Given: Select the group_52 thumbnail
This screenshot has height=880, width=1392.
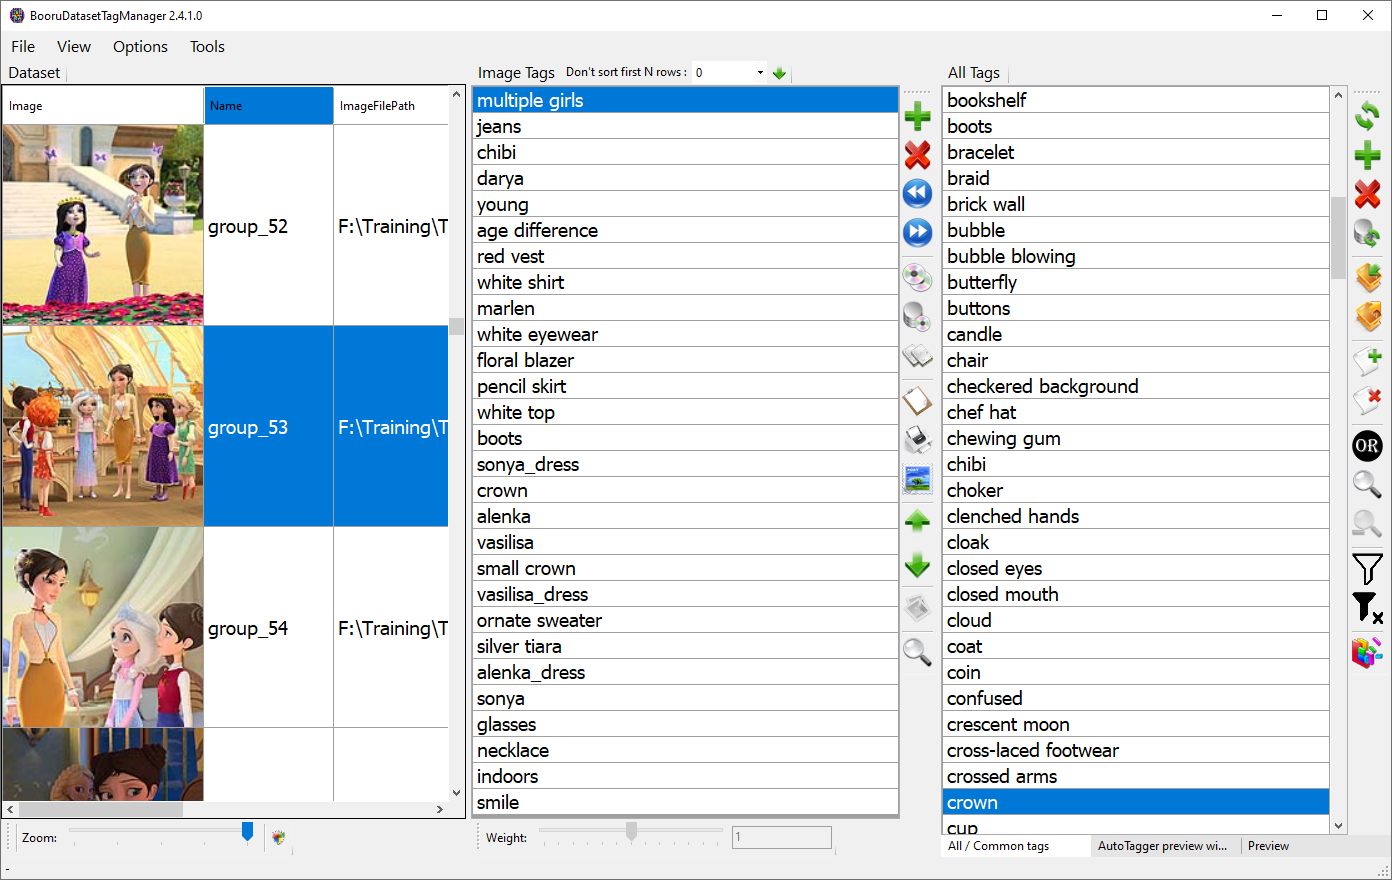Looking at the screenshot, I should [103, 225].
